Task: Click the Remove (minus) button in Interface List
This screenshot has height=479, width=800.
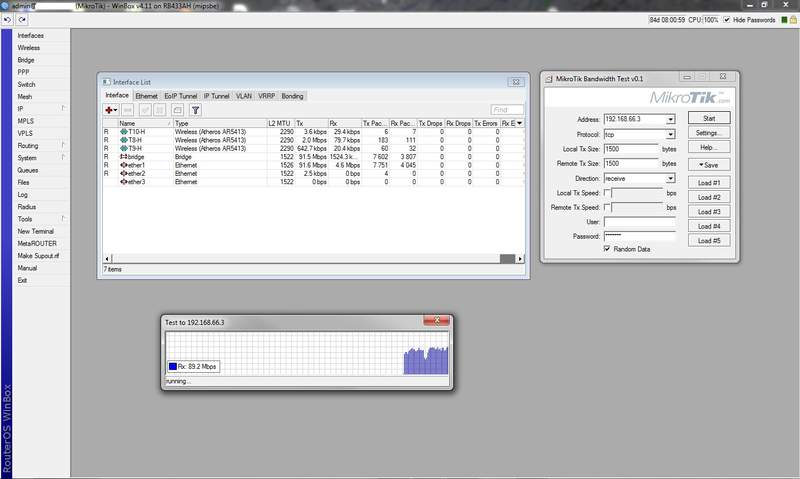Action: tap(128, 110)
